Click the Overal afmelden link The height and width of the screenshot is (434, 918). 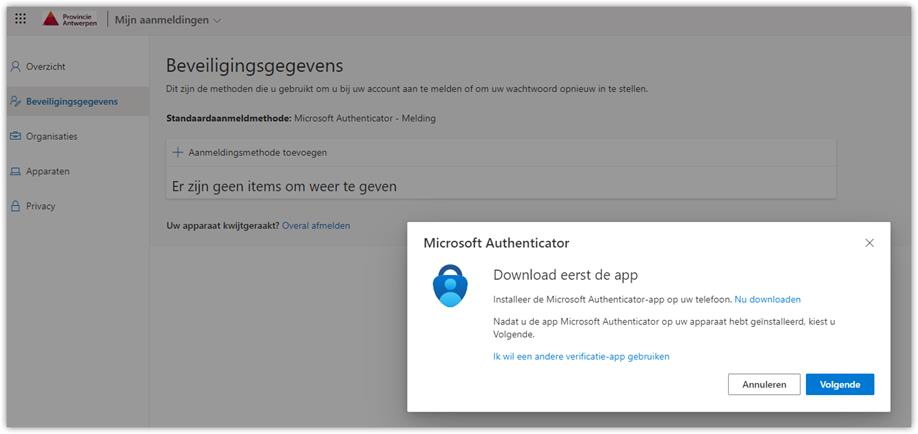coord(316,226)
